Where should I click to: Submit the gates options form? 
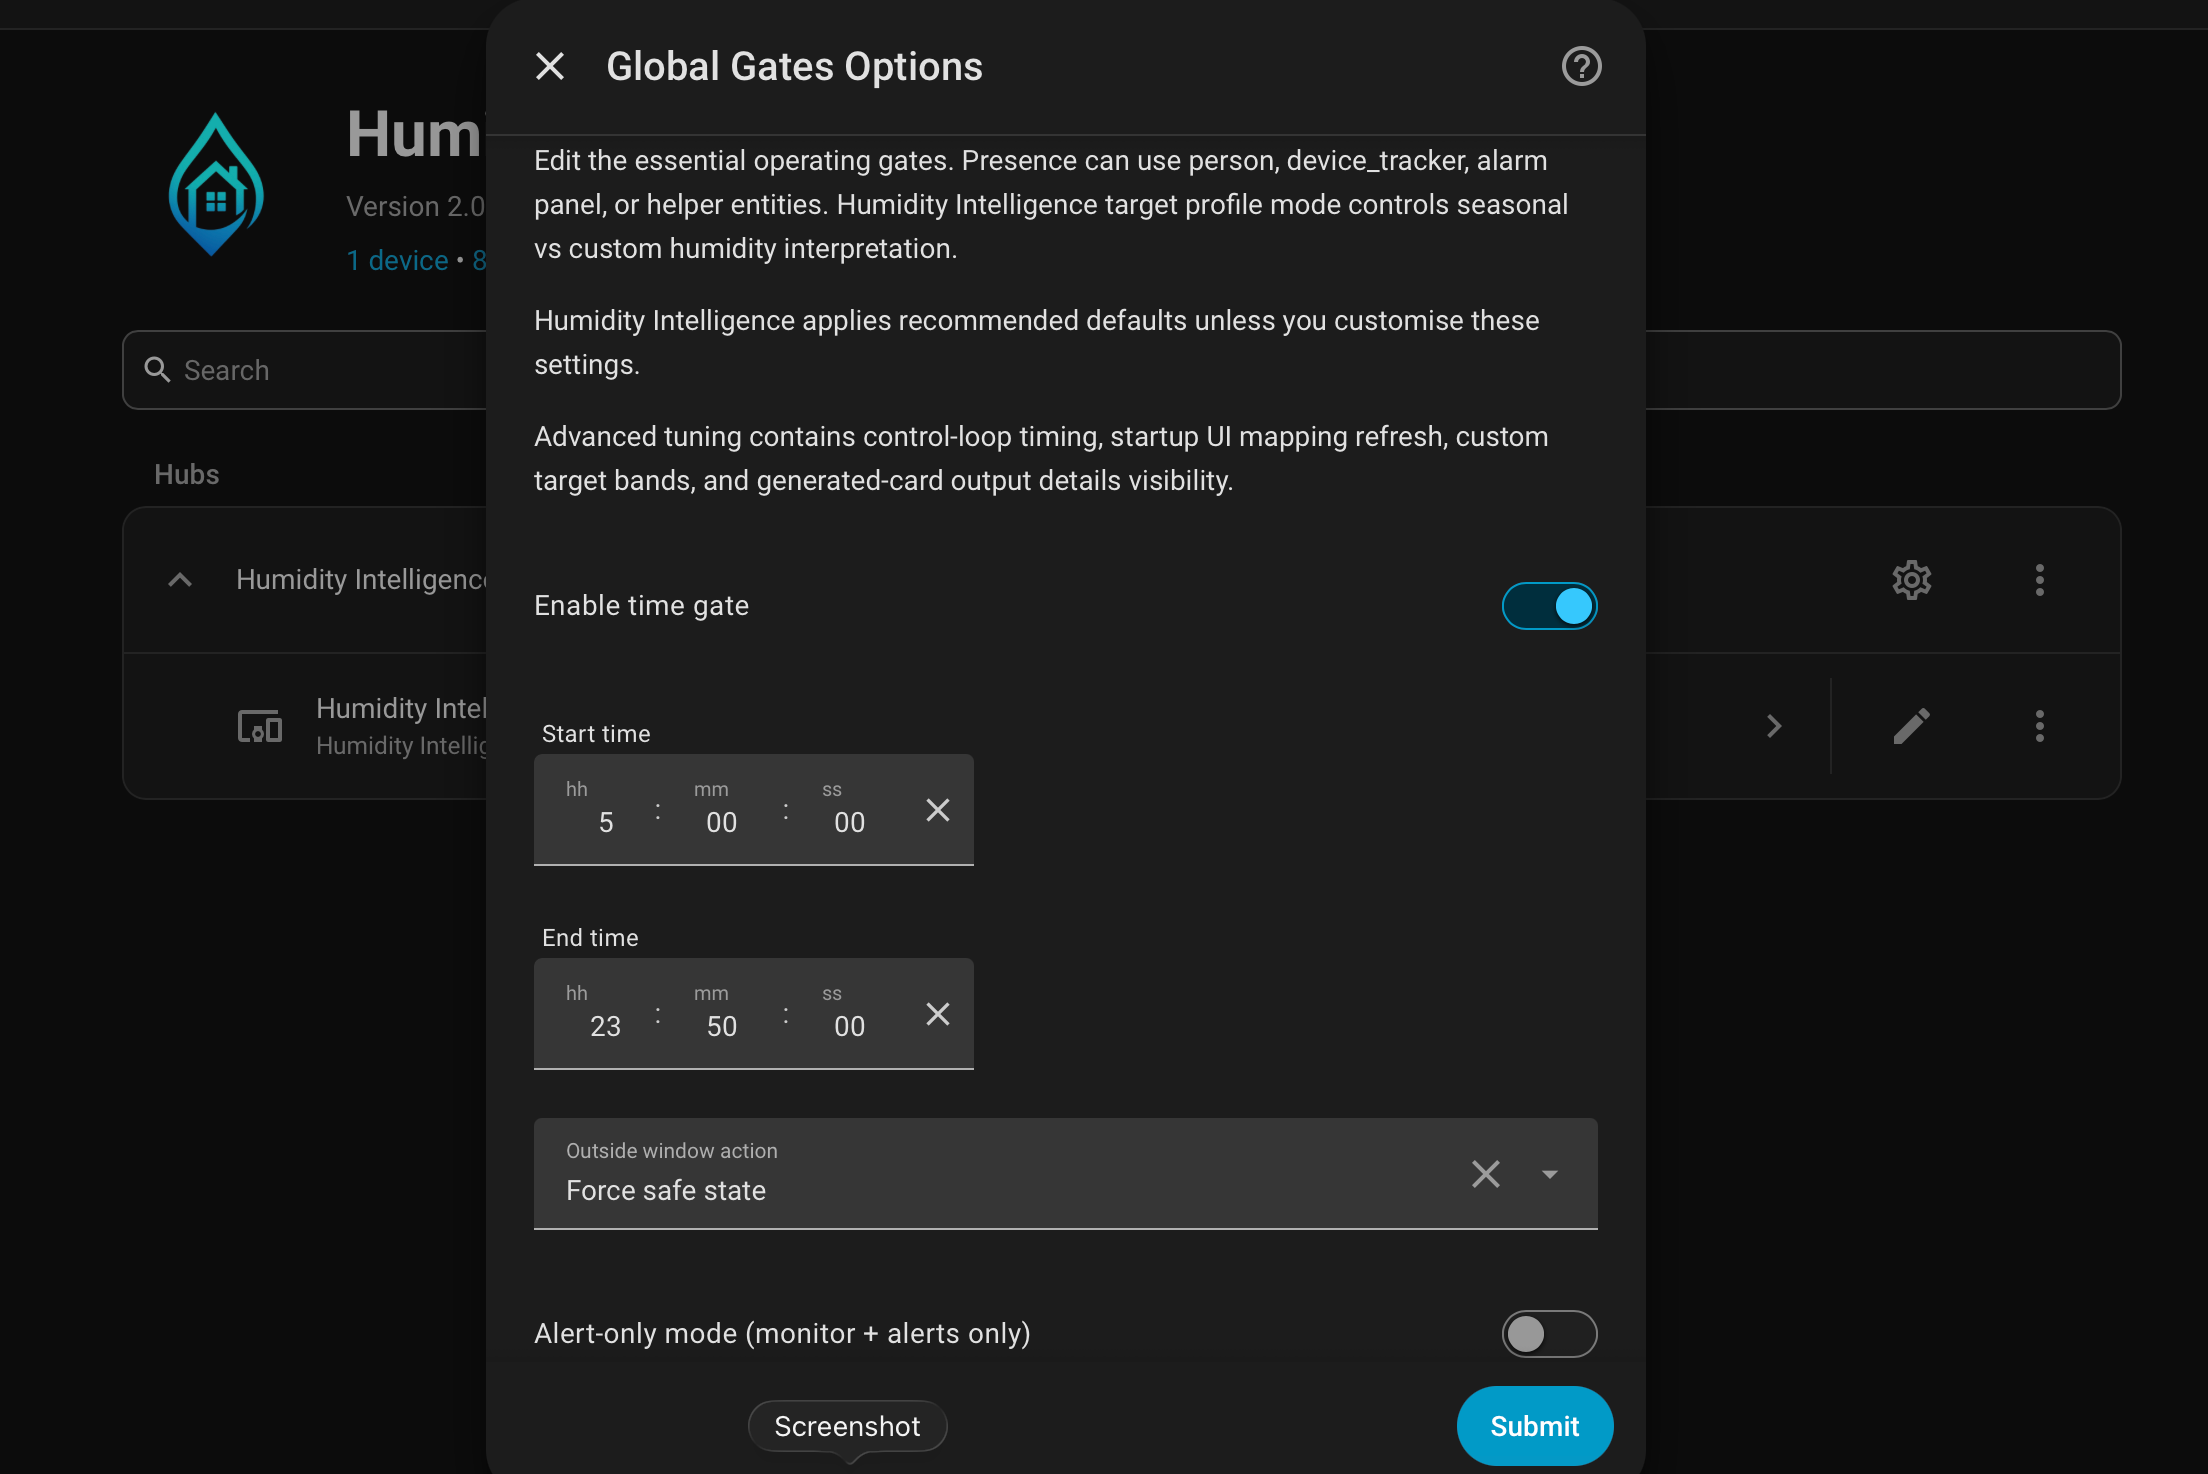pos(1534,1426)
